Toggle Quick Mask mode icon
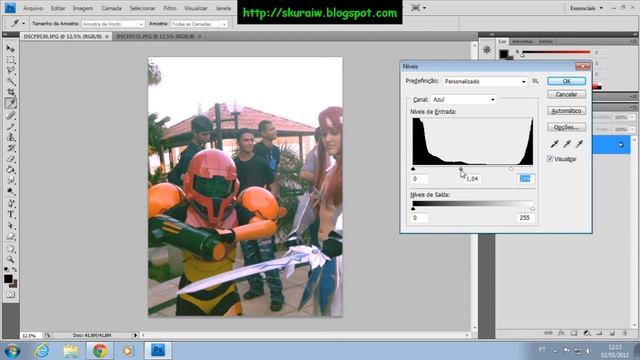Image resolution: width=640 pixels, height=360 pixels. [11, 294]
